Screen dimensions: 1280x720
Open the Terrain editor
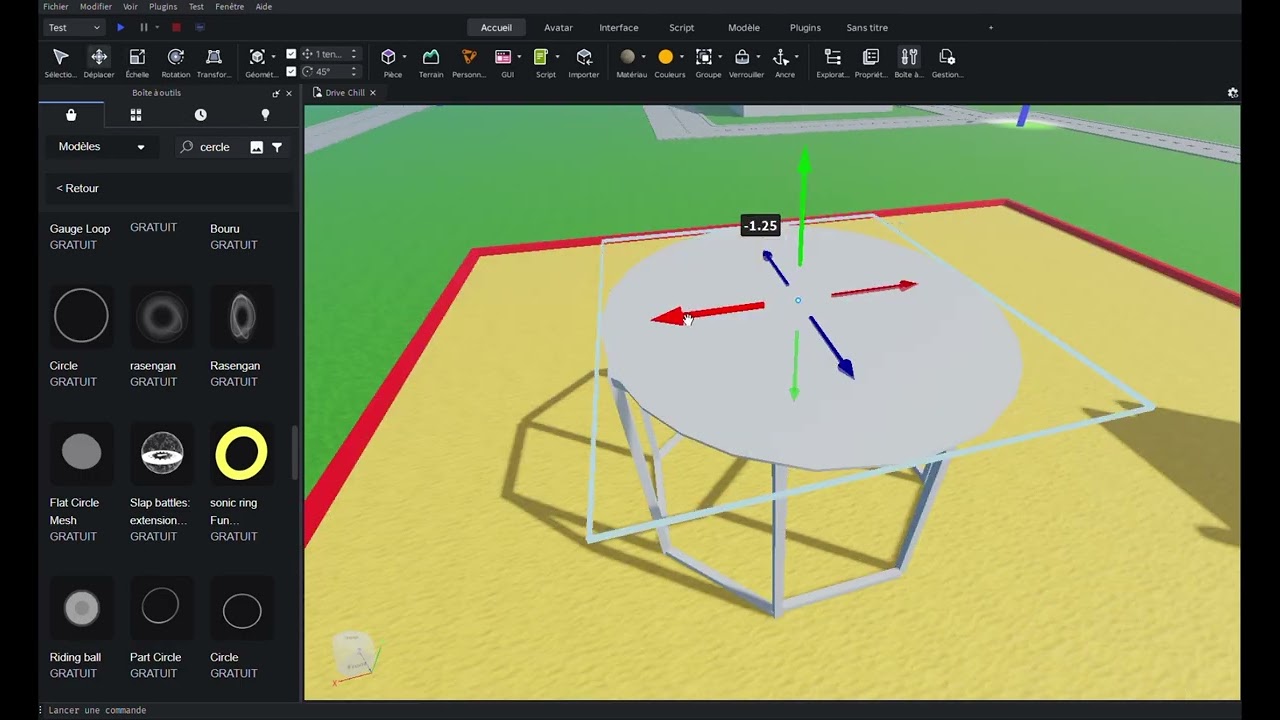pyautogui.click(x=431, y=63)
